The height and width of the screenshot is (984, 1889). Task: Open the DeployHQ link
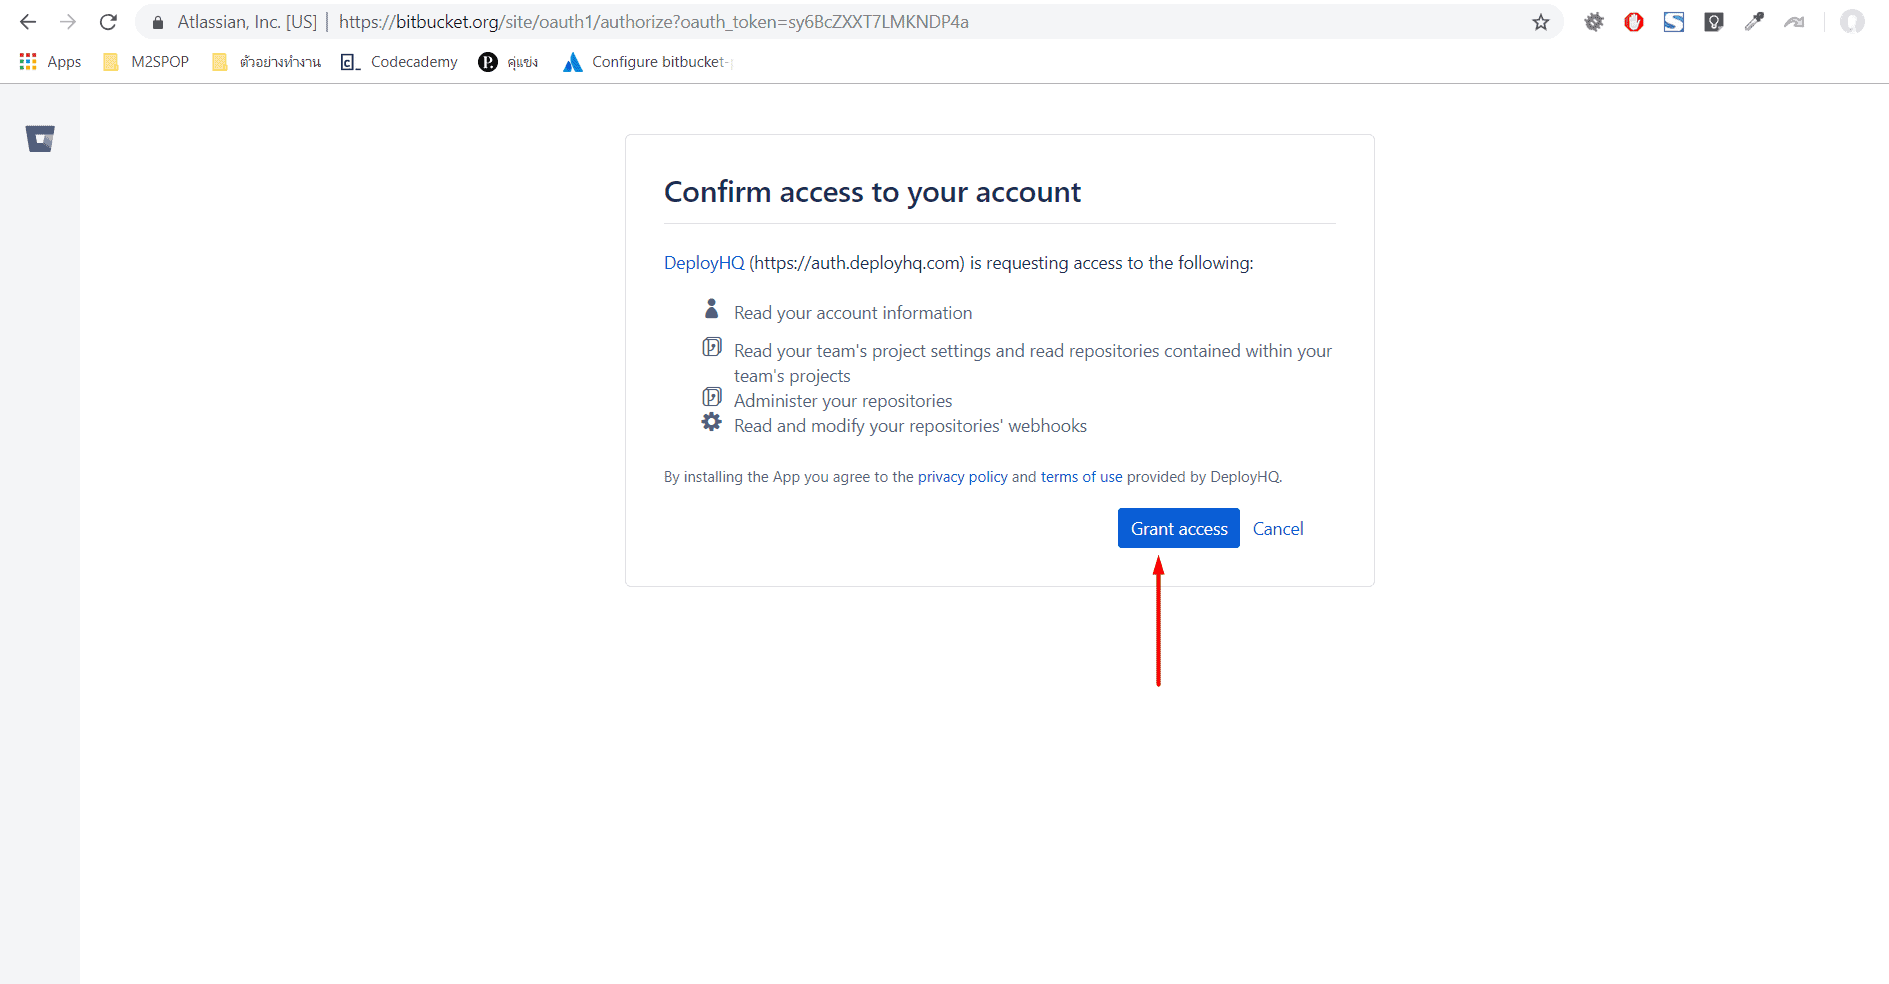point(703,263)
